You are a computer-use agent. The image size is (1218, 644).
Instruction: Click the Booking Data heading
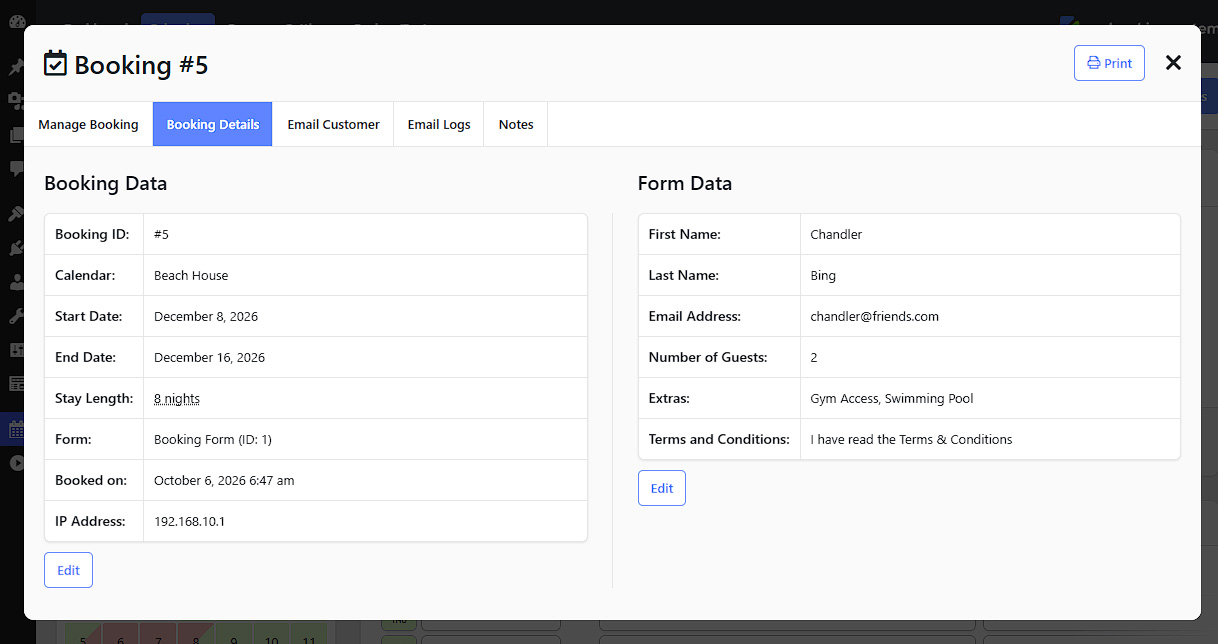[x=105, y=183]
